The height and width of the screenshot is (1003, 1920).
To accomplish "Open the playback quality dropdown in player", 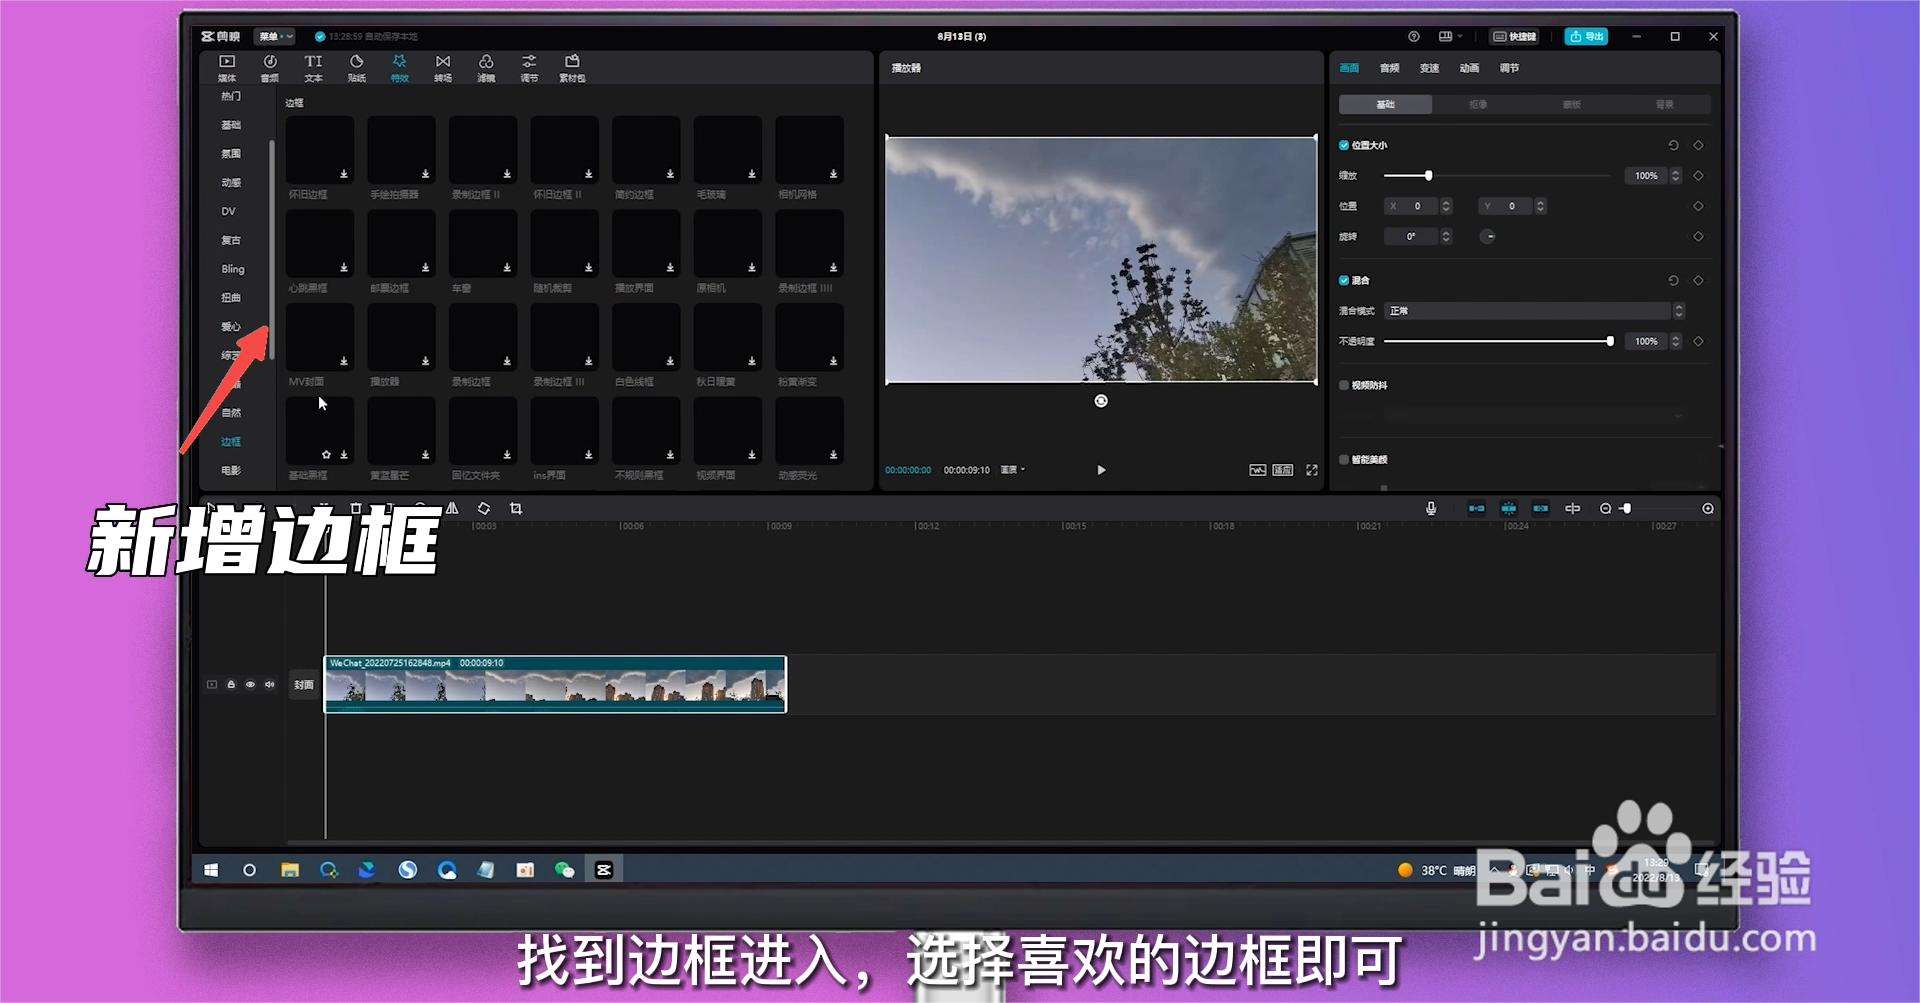I will click(x=1011, y=470).
